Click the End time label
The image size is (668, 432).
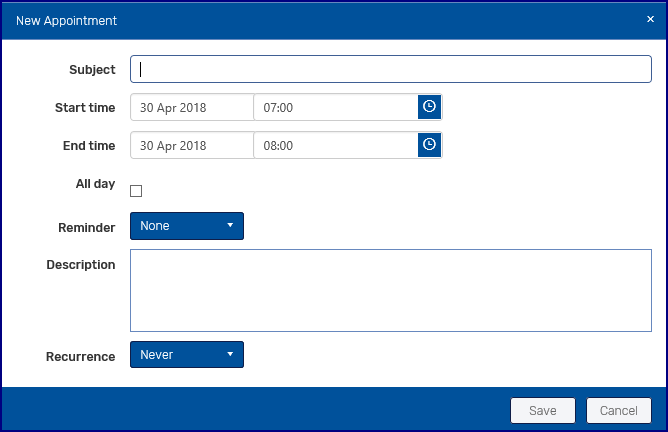pyautogui.click(x=89, y=145)
